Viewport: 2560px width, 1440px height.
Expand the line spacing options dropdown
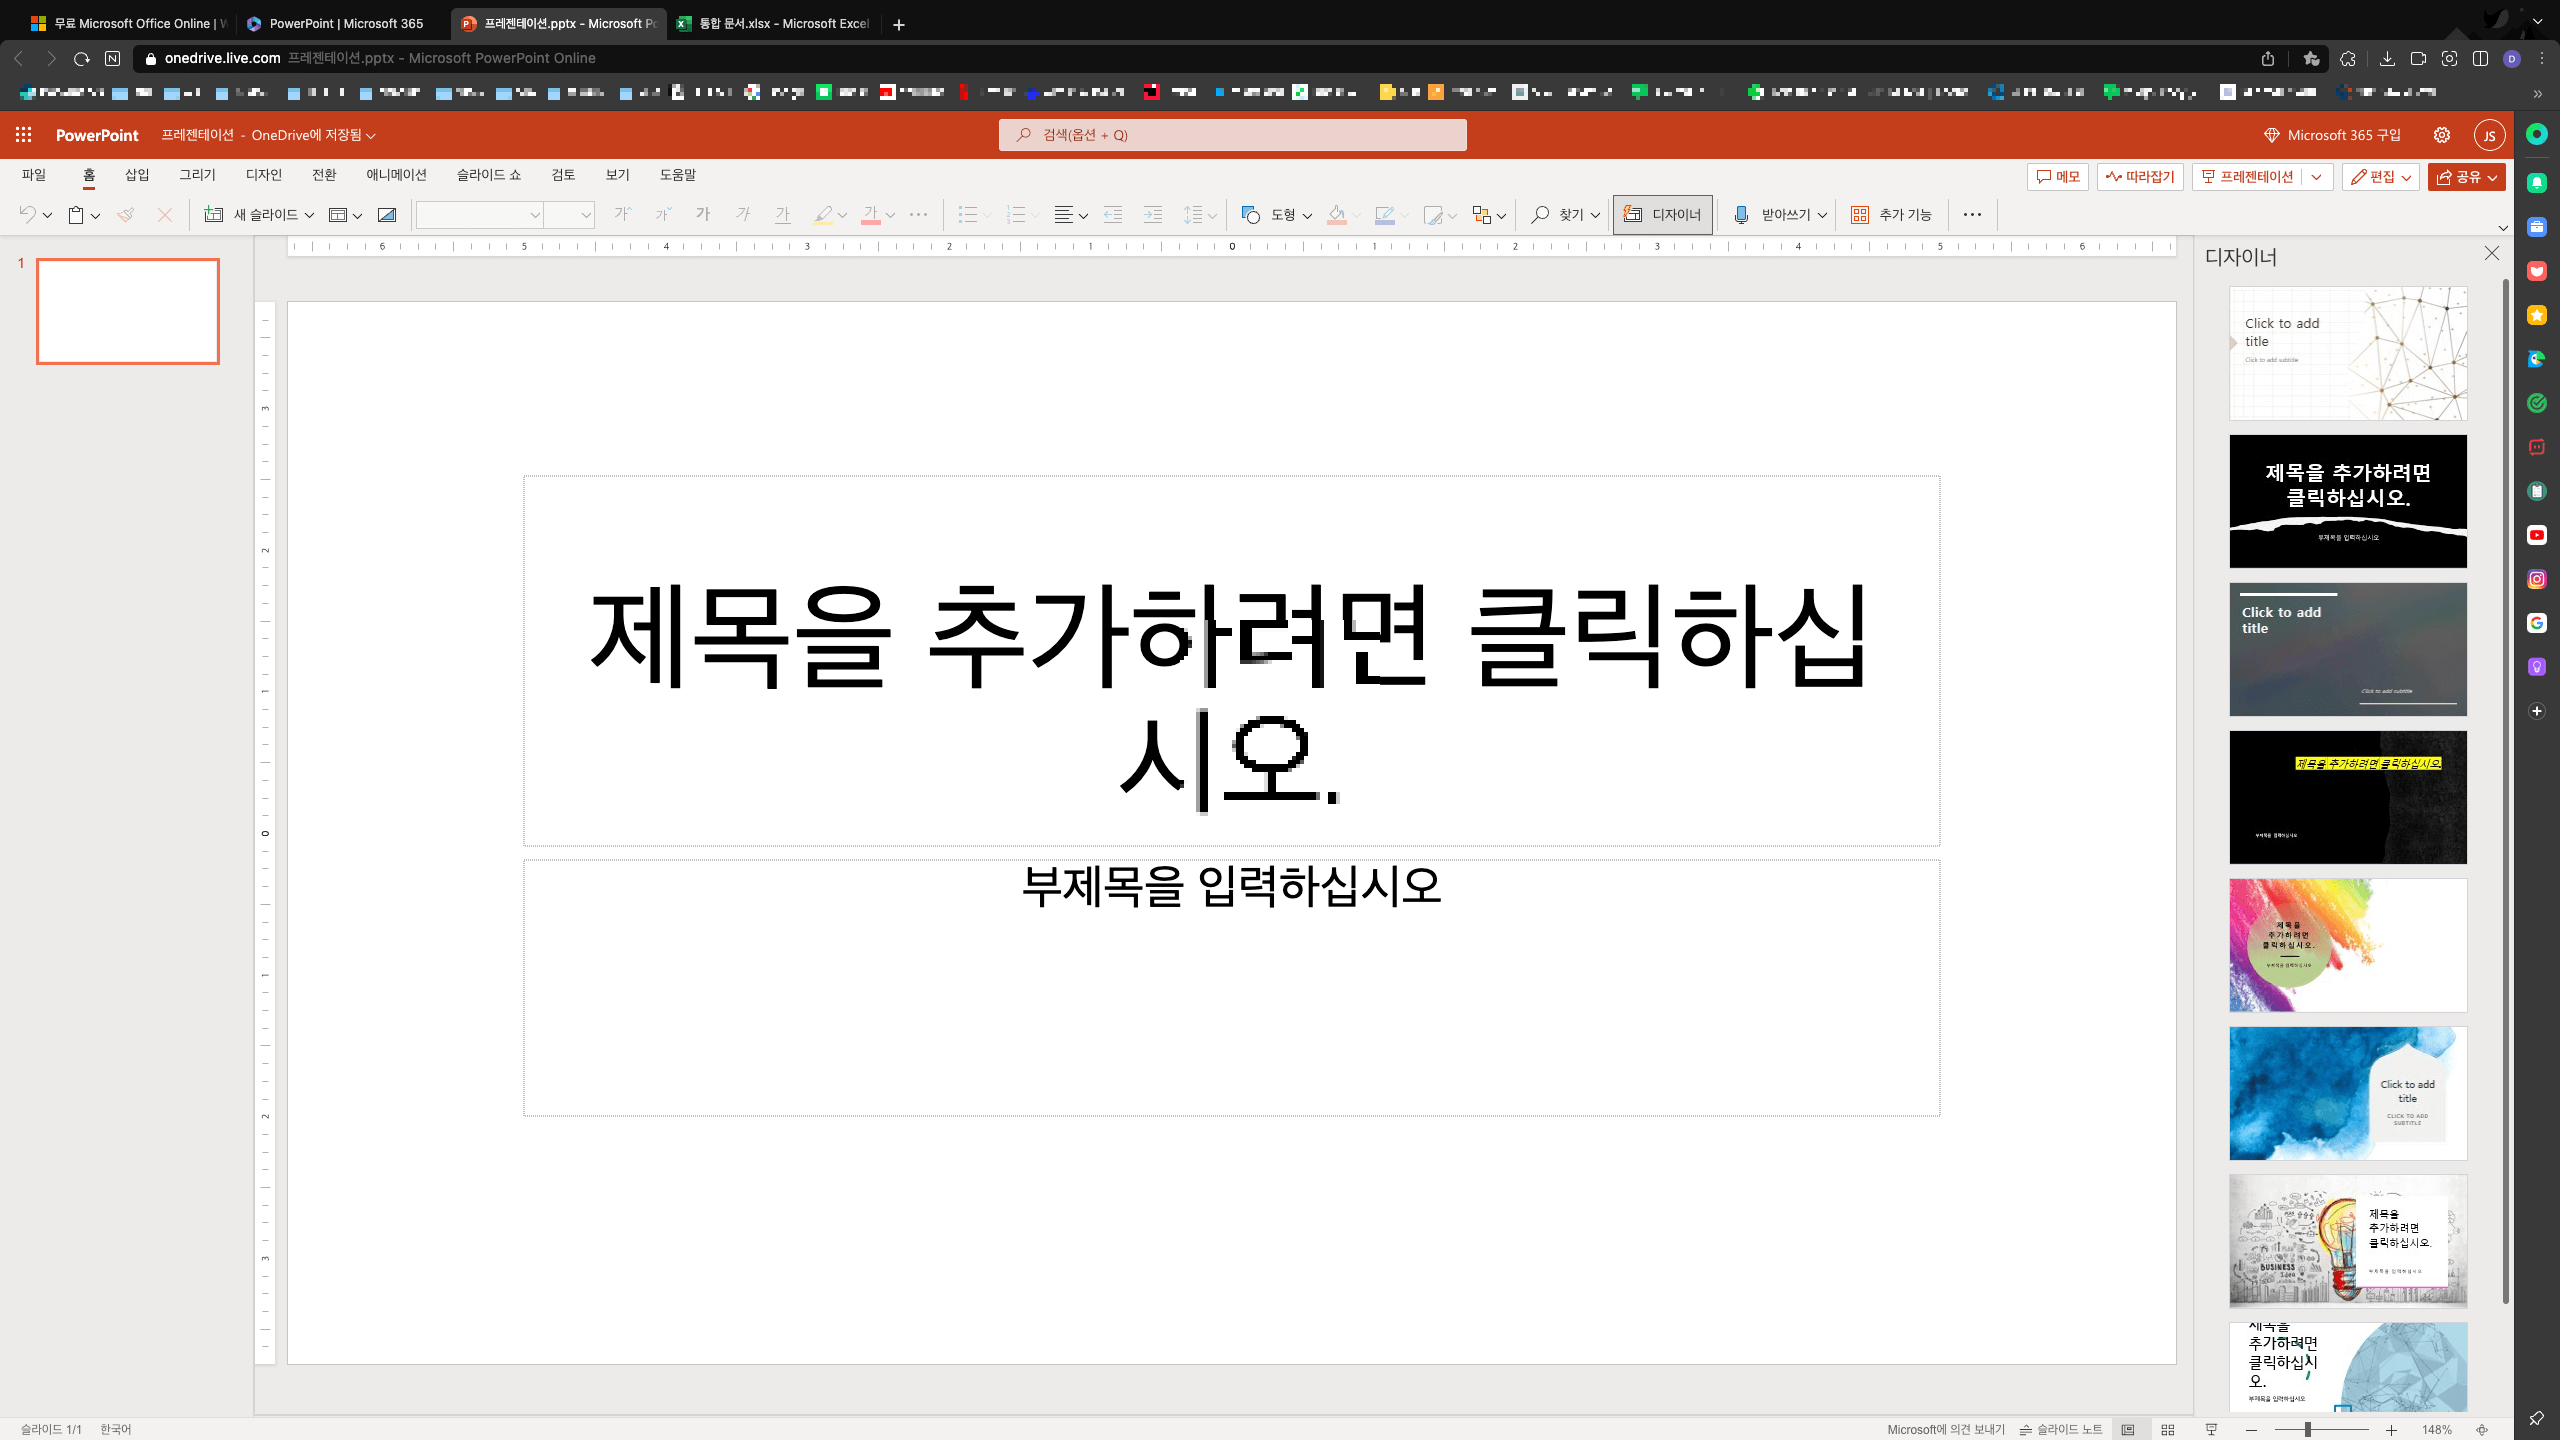coord(1210,214)
